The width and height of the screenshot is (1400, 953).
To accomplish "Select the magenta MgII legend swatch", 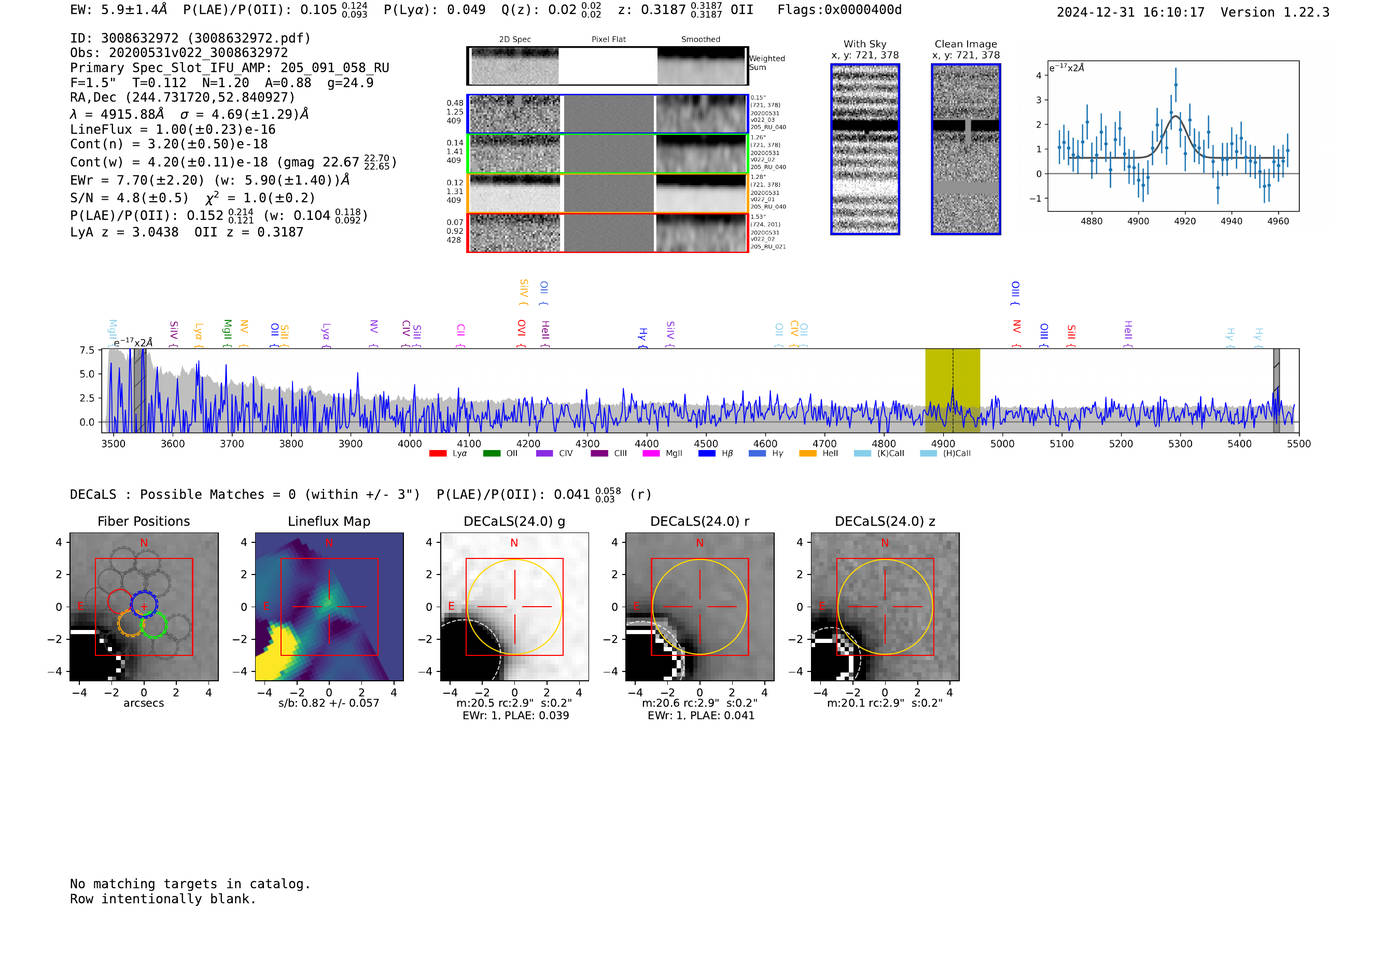I will [x=651, y=454].
